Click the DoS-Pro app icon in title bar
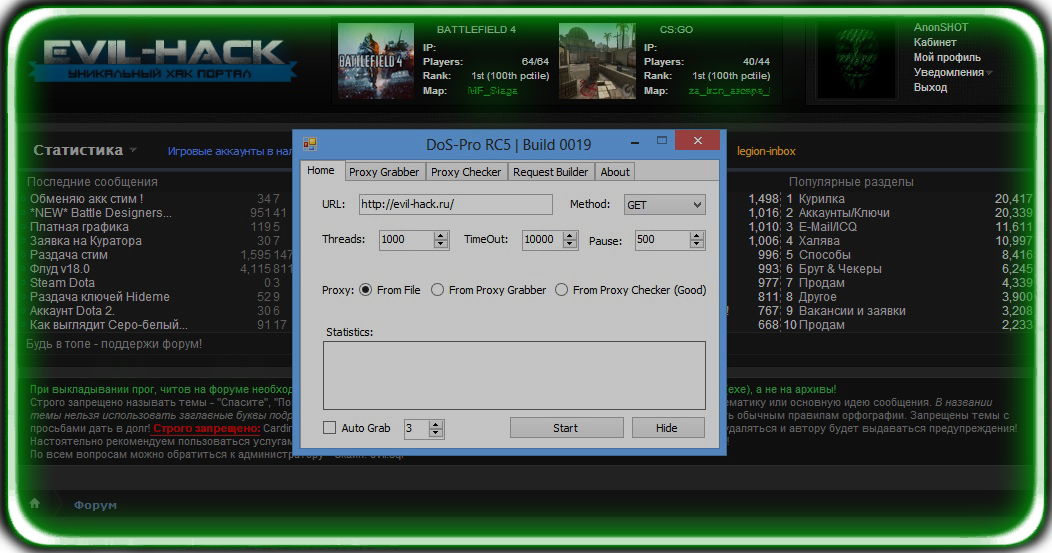 tap(309, 144)
